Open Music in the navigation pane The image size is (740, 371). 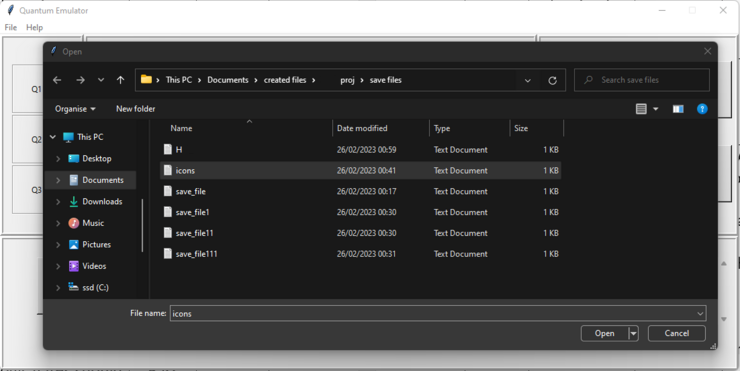click(93, 223)
